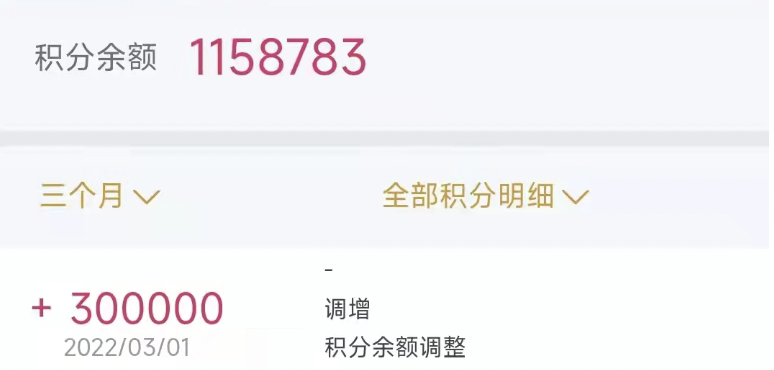The width and height of the screenshot is (774, 370).
Task: Tap the 积分余额 label
Action: (x=96, y=58)
